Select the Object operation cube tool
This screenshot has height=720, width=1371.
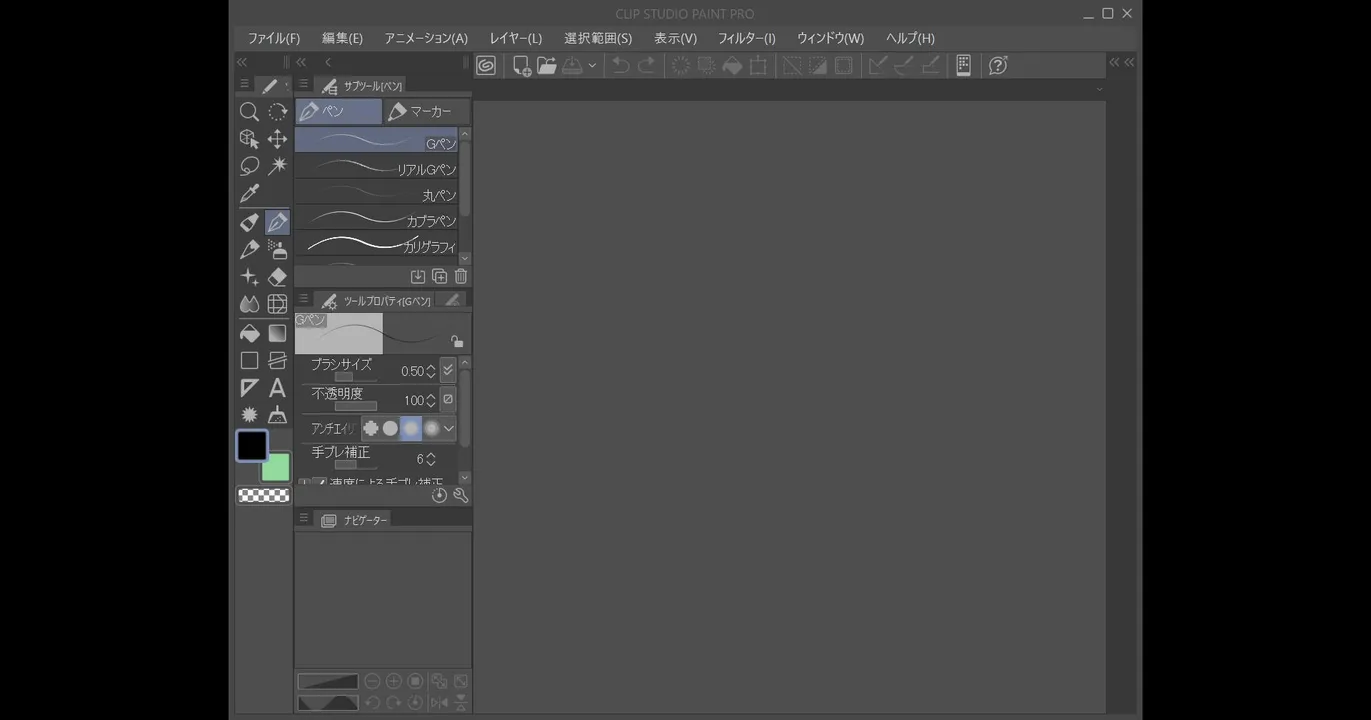[x=249, y=139]
